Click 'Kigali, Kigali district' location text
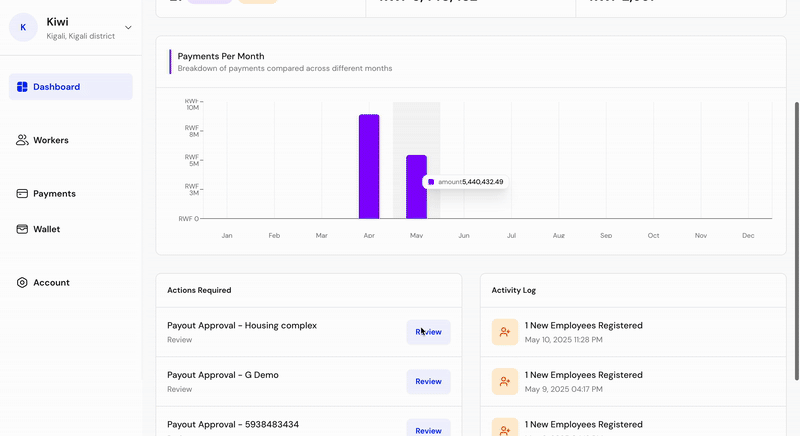The image size is (800, 436). click(81, 36)
